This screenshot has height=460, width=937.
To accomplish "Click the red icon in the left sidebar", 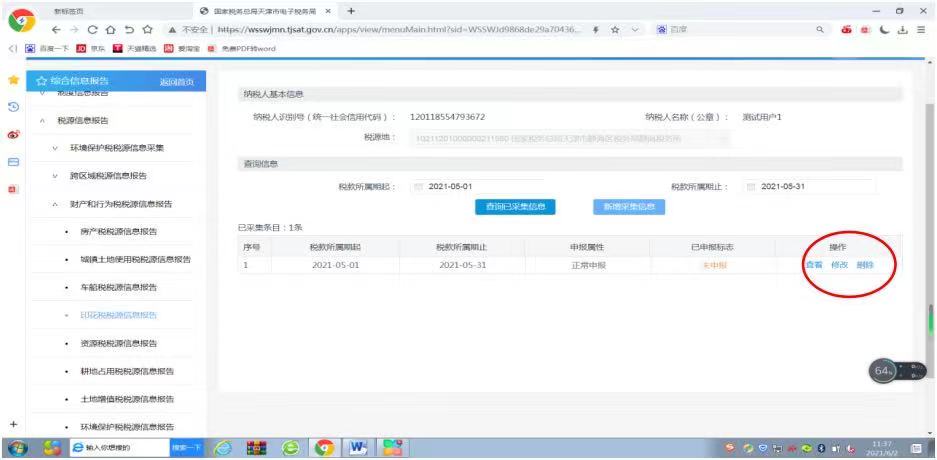I will [x=12, y=189].
